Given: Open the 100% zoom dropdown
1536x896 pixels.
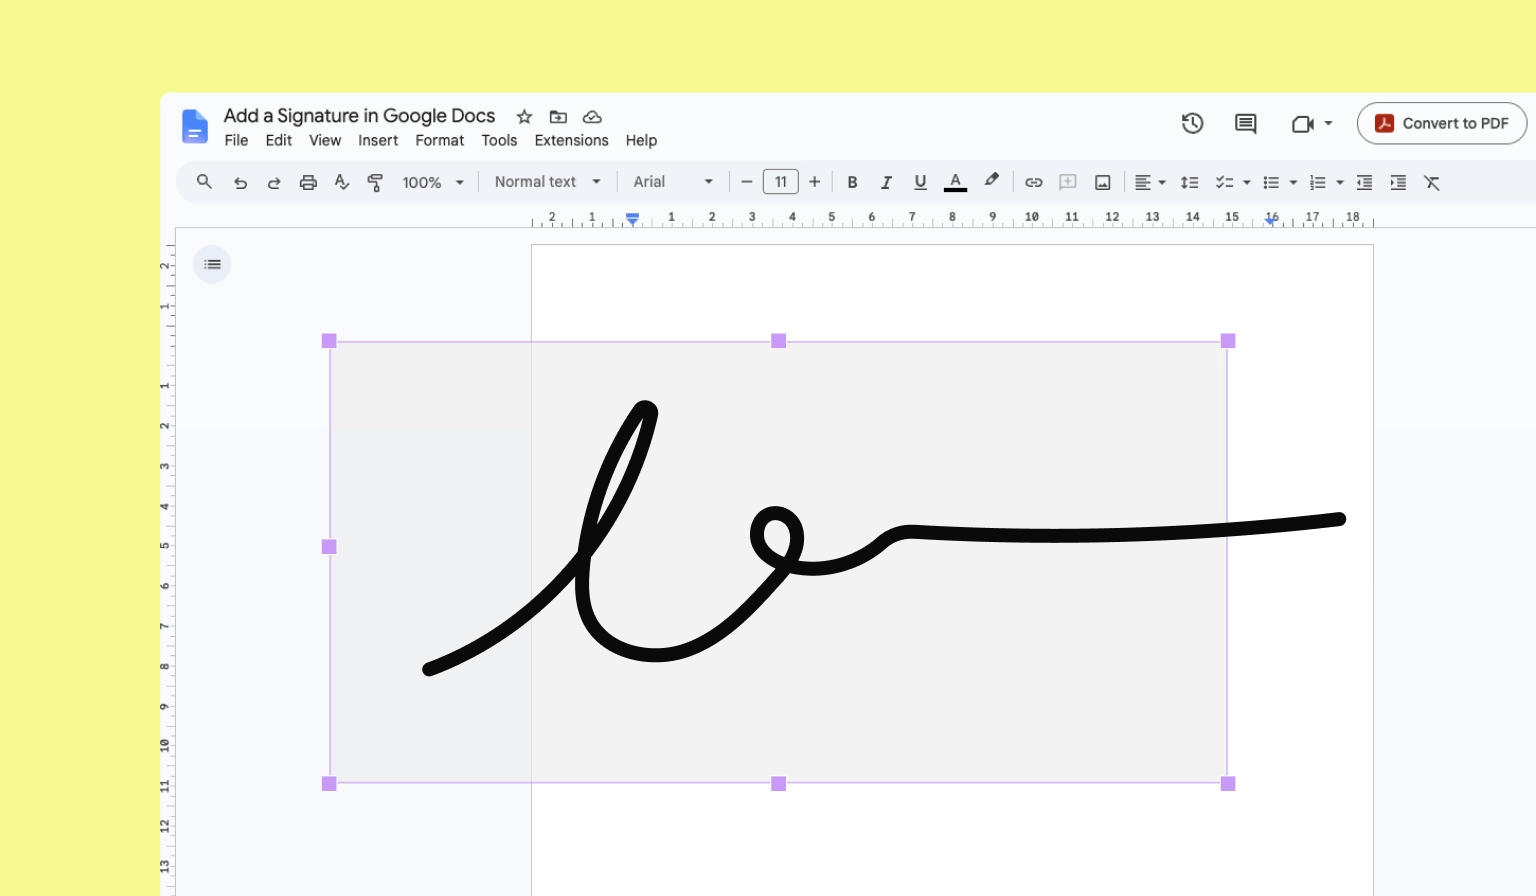Looking at the screenshot, I should (x=433, y=182).
